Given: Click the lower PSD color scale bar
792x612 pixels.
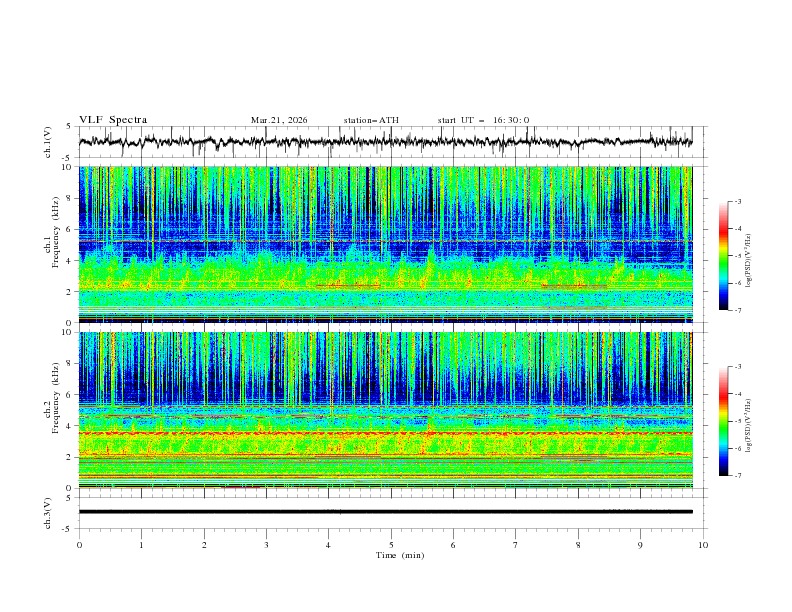Looking at the screenshot, I should pyautogui.click(x=723, y=421).
